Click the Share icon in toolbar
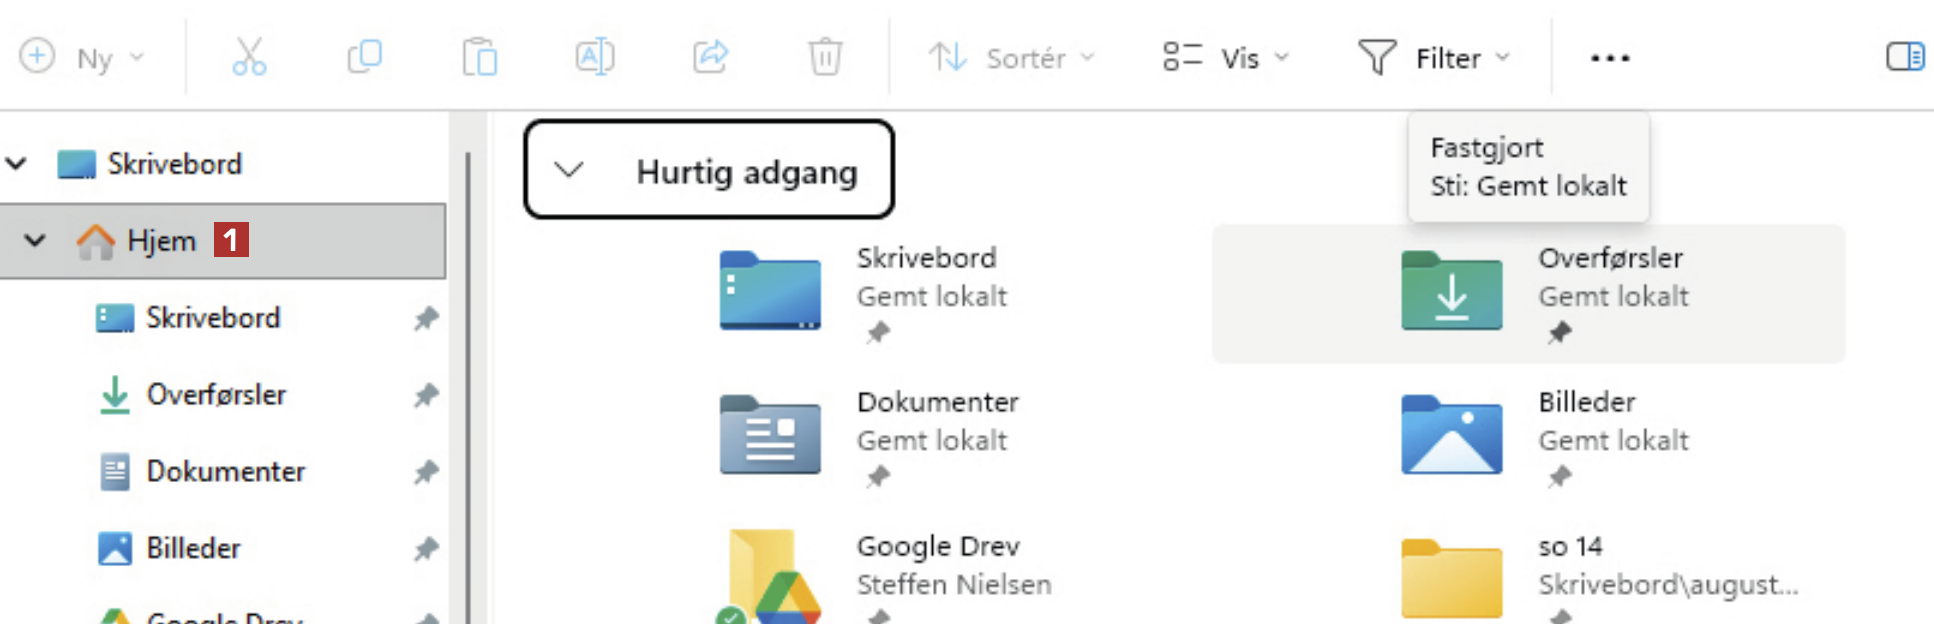1934x624 pixels. [710, 57]
